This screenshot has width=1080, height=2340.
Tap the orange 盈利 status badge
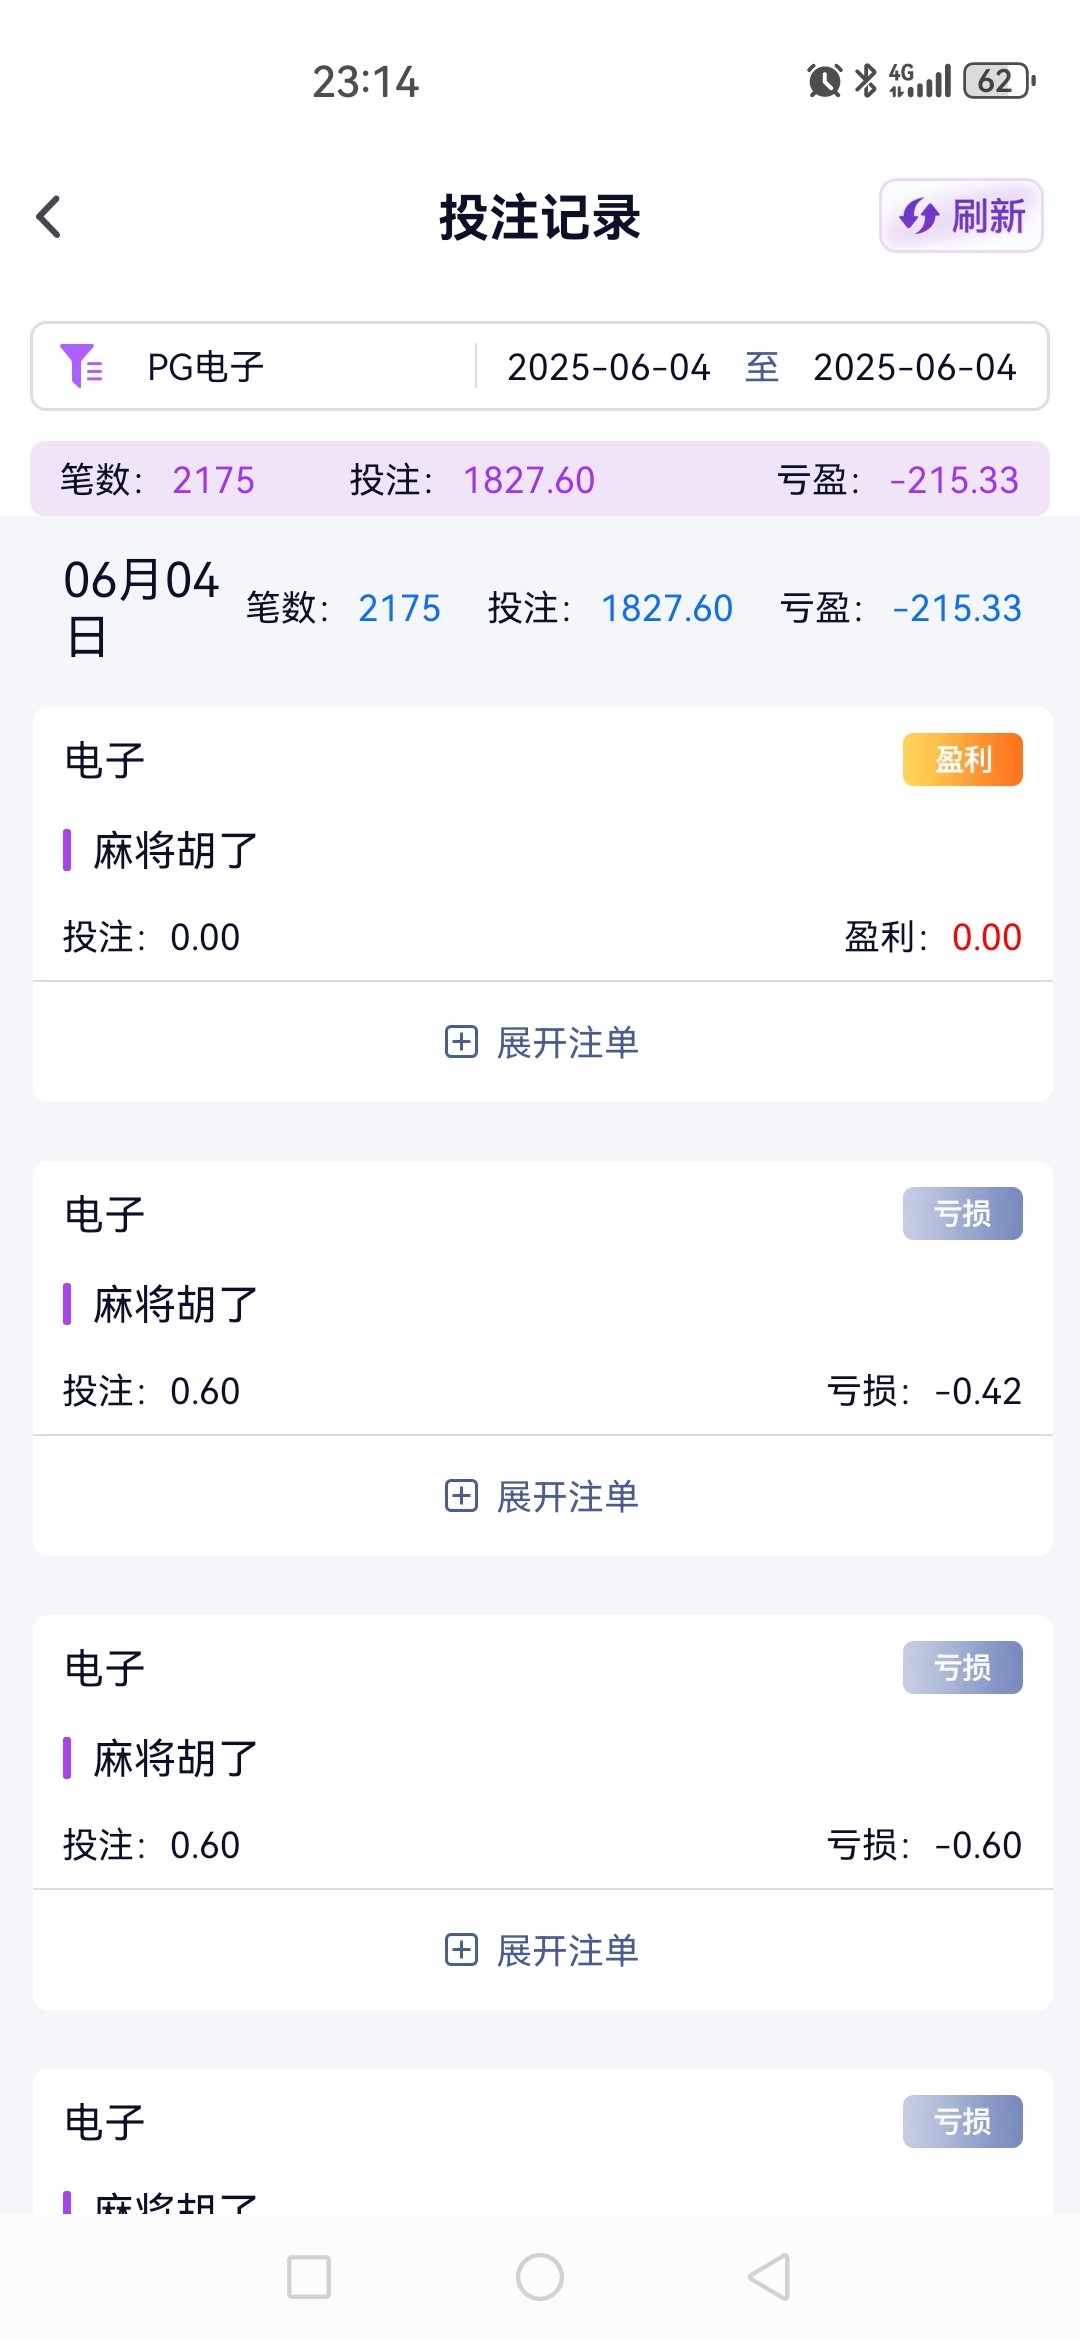pyautogui.click(x=962, y=760)
